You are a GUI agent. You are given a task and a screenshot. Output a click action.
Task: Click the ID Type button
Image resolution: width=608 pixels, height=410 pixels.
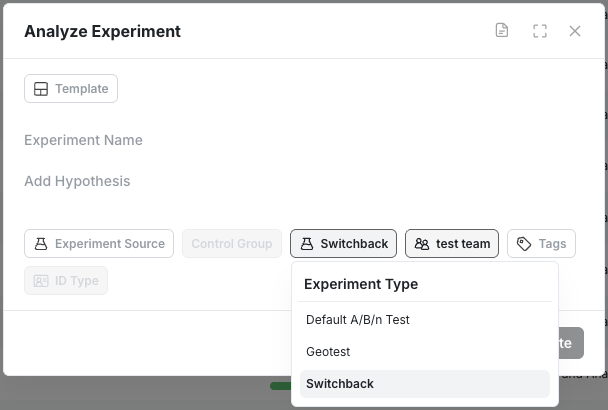[66, 280]
